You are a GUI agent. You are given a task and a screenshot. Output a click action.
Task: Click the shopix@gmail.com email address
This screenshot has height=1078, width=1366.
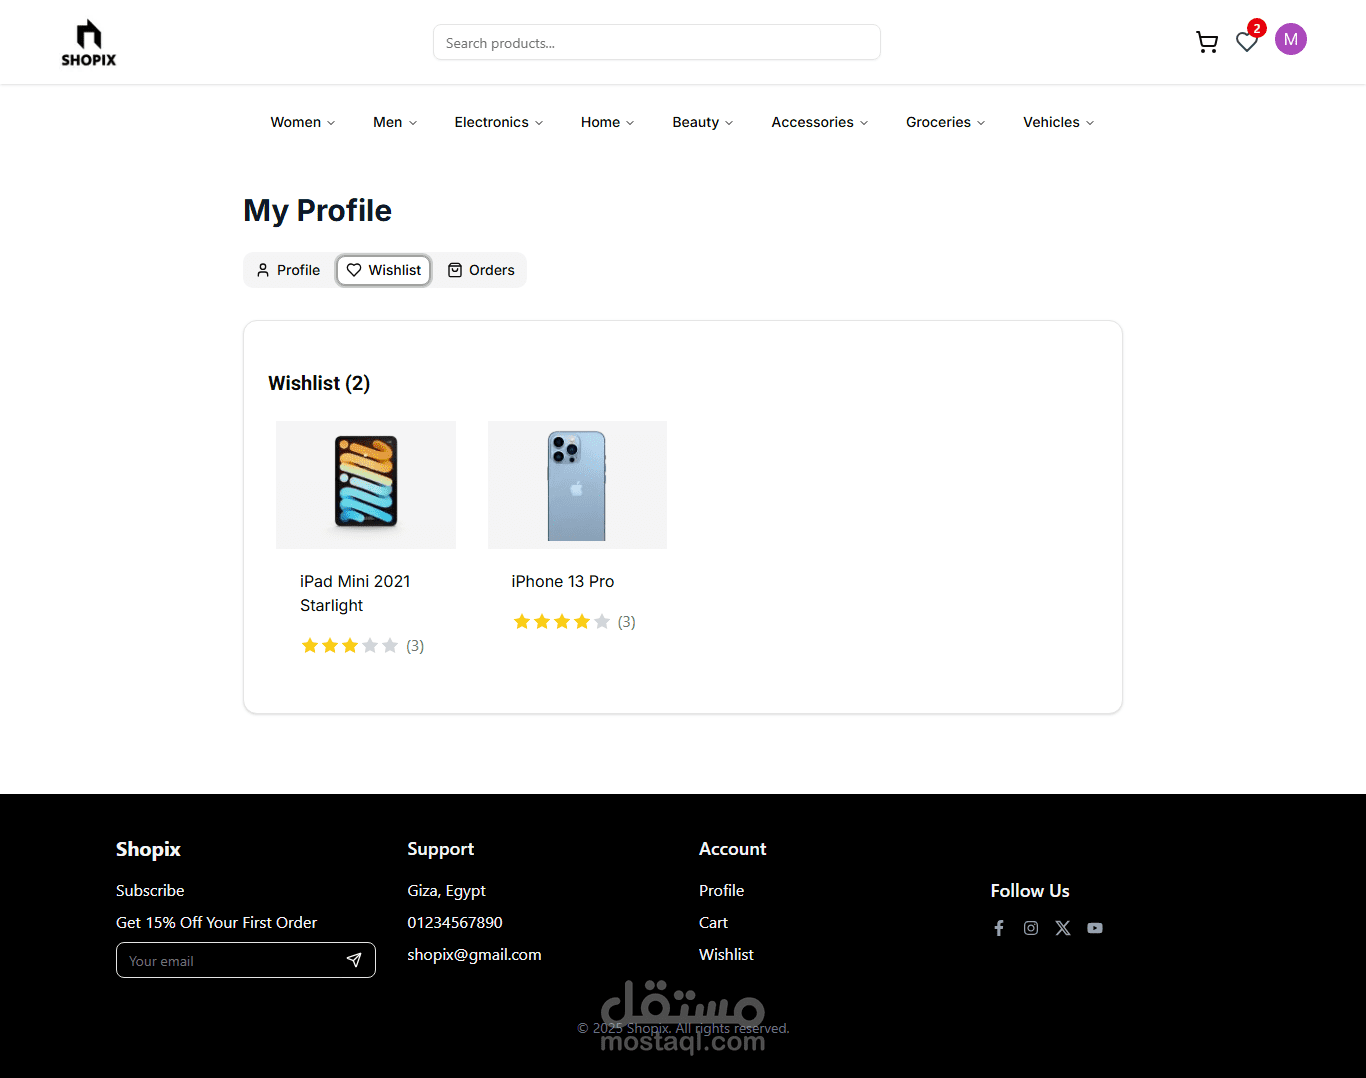474,954
